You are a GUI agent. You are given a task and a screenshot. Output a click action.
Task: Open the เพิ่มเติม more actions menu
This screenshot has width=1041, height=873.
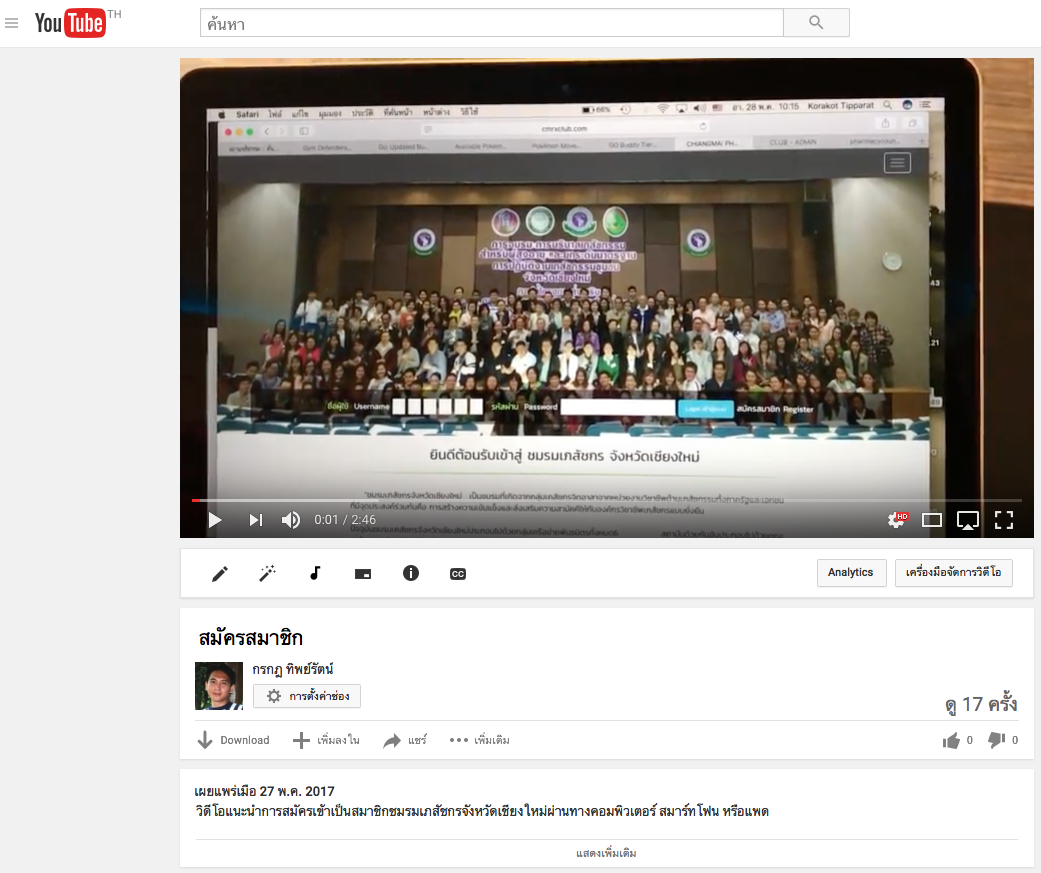tap(479, 740)
